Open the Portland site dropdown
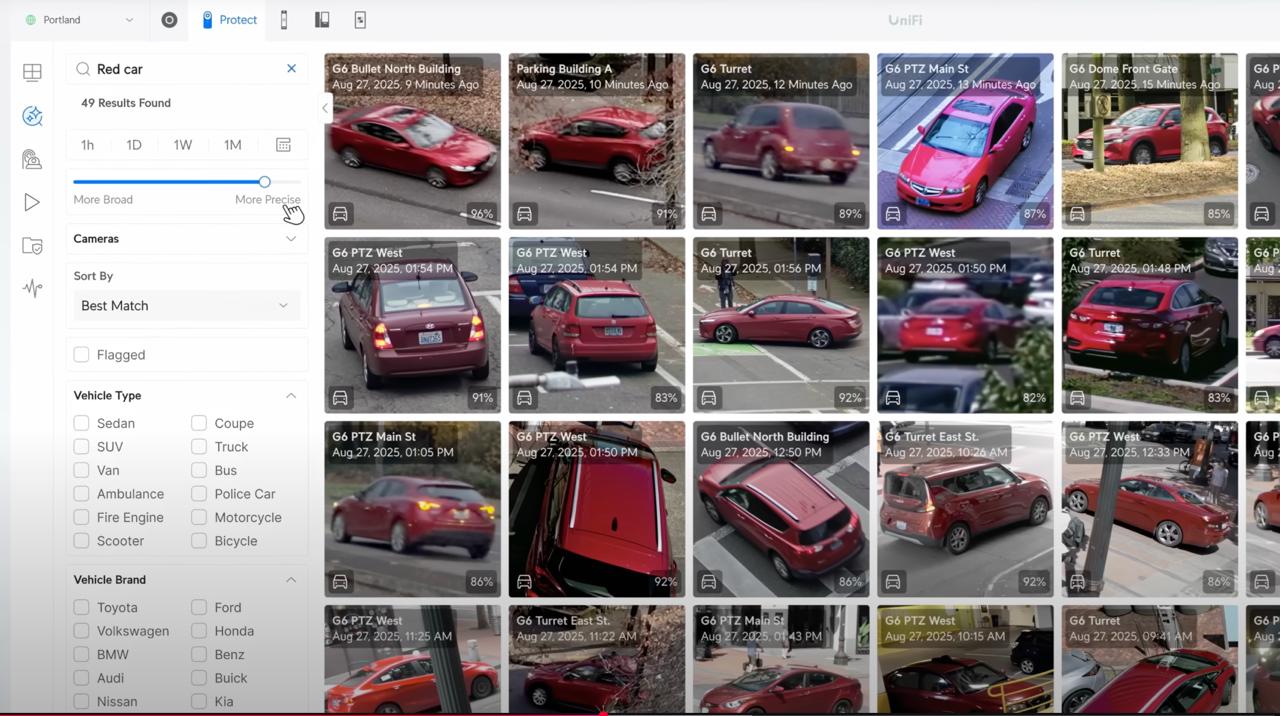Image resolution: width=1280 pixels, height=716 pixels. (x=80, y=20)
